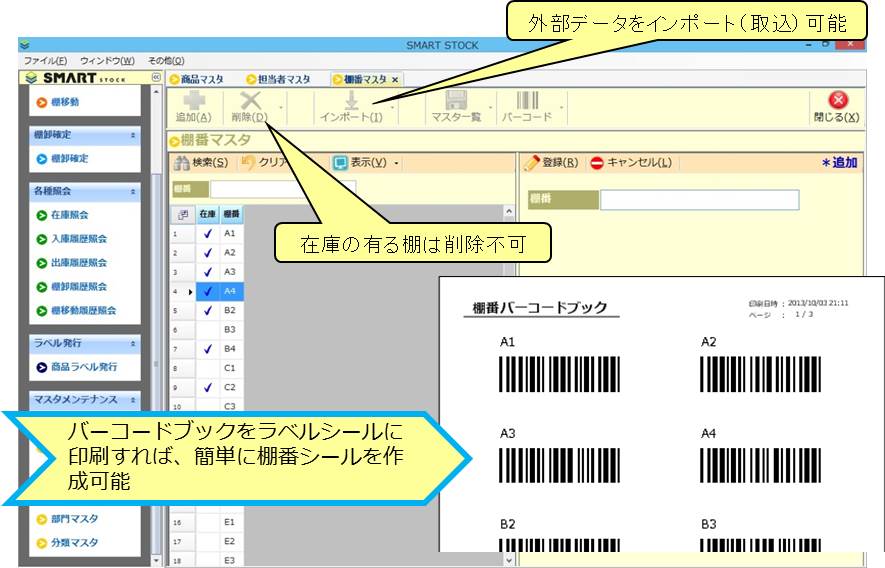
Task: Click the クリア clear button
Action: pos(264,163)
